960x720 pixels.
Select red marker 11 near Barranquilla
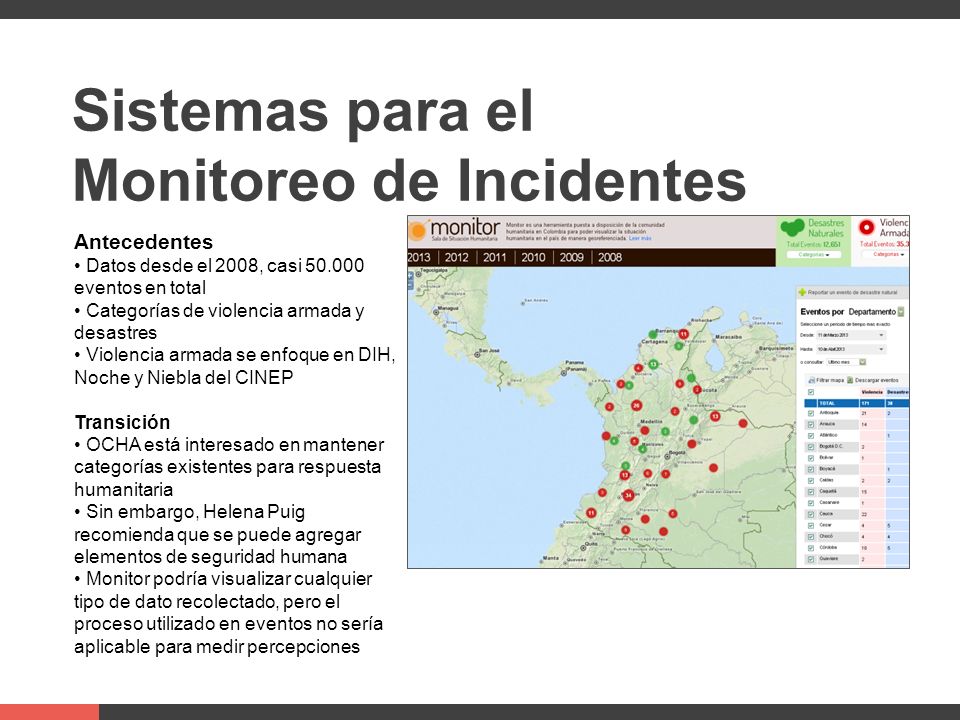click(683, 334)
